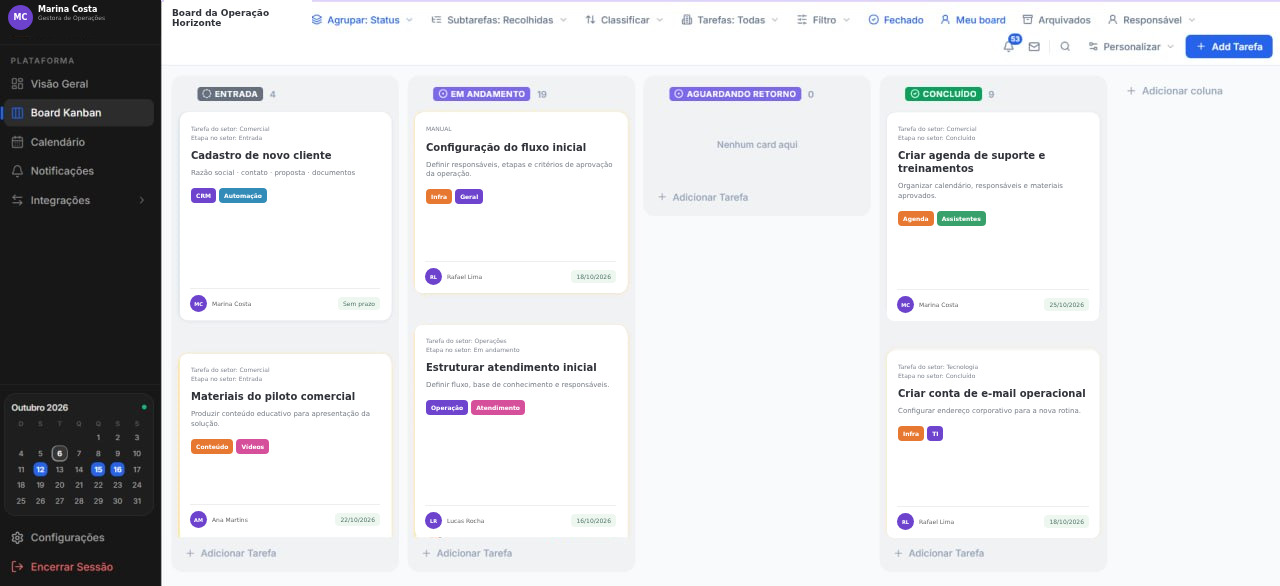
Task: Click Adicionar coluna
Action: pos(1174,91)
